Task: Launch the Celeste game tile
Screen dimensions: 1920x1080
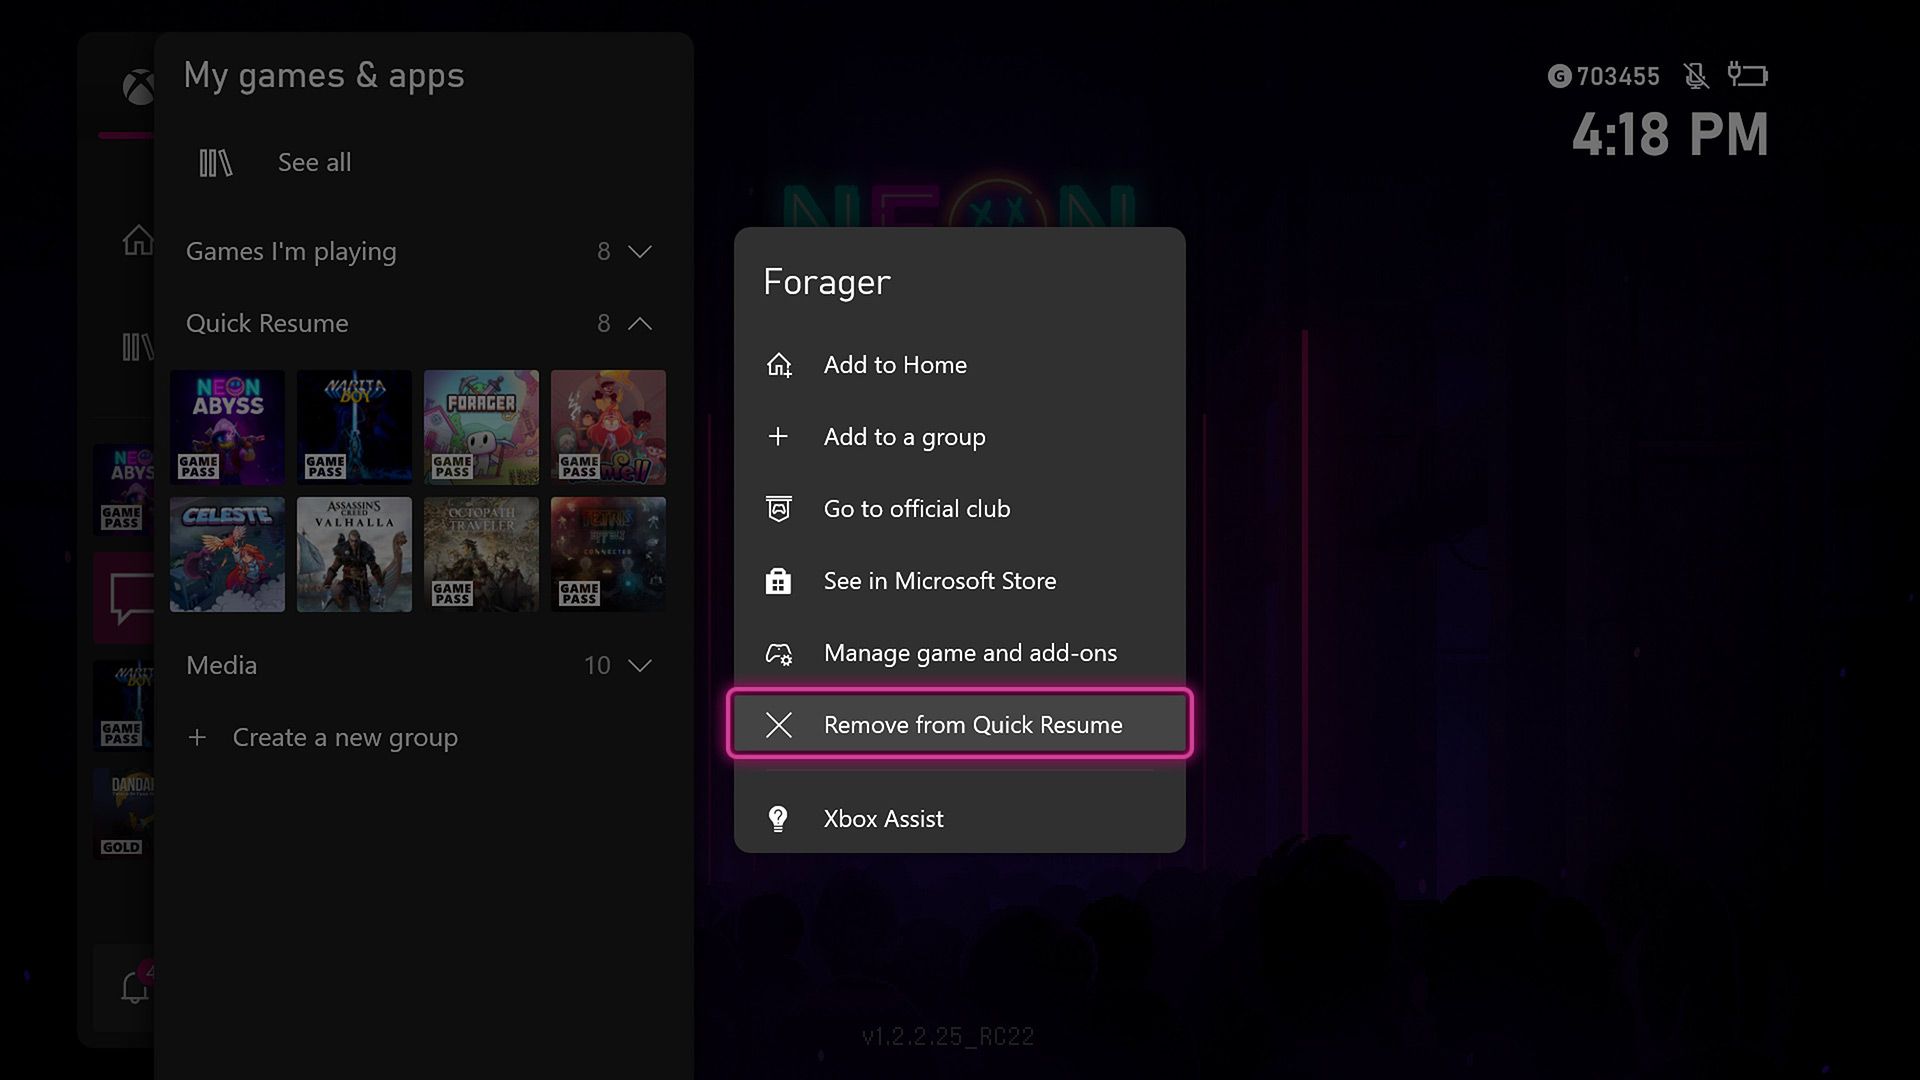Action: 227,554
